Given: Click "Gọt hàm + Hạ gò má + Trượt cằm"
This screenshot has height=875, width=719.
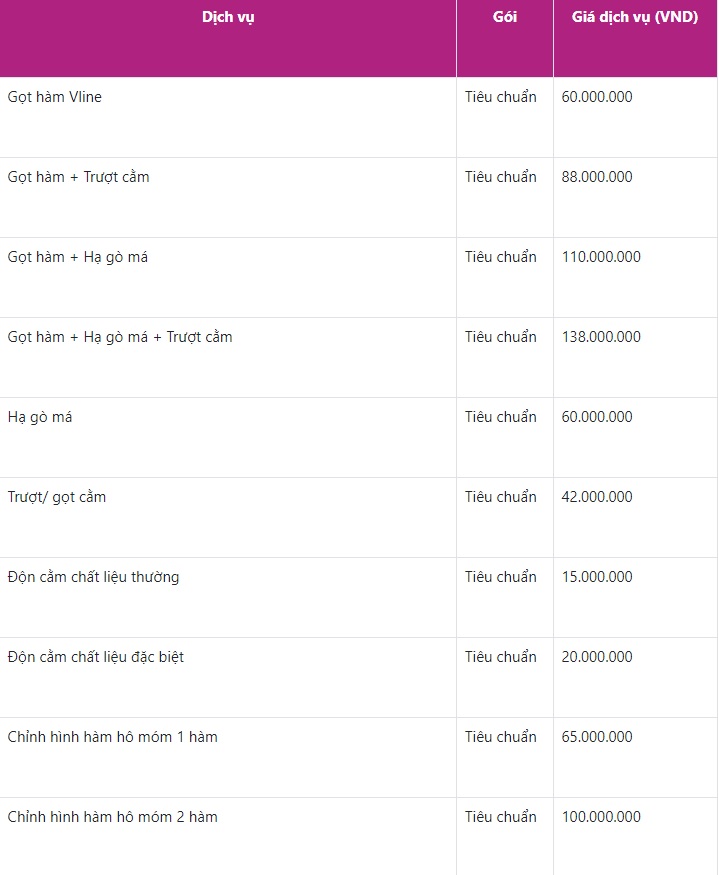Looking at the screenshot, I should [120, 337].
